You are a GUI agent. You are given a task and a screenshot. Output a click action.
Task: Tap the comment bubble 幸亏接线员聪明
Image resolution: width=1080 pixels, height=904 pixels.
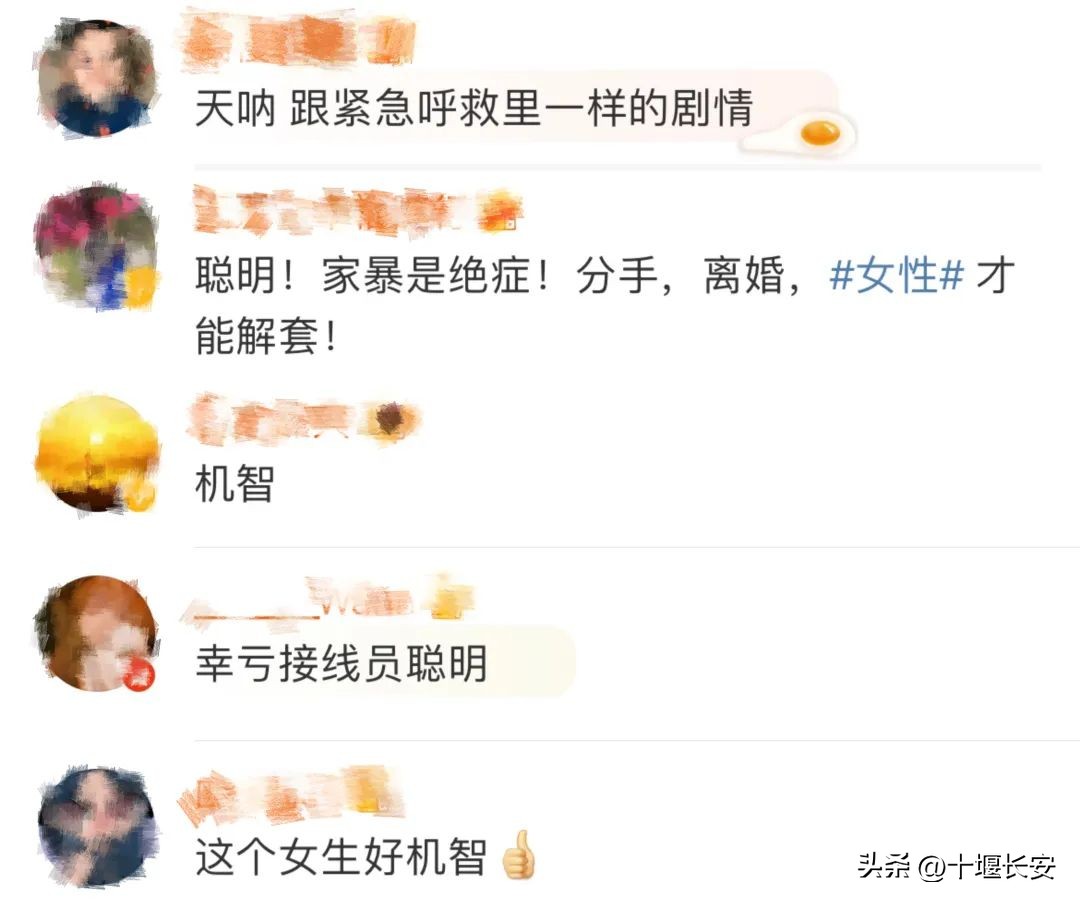pyautogui.click(x=383, y=663)
